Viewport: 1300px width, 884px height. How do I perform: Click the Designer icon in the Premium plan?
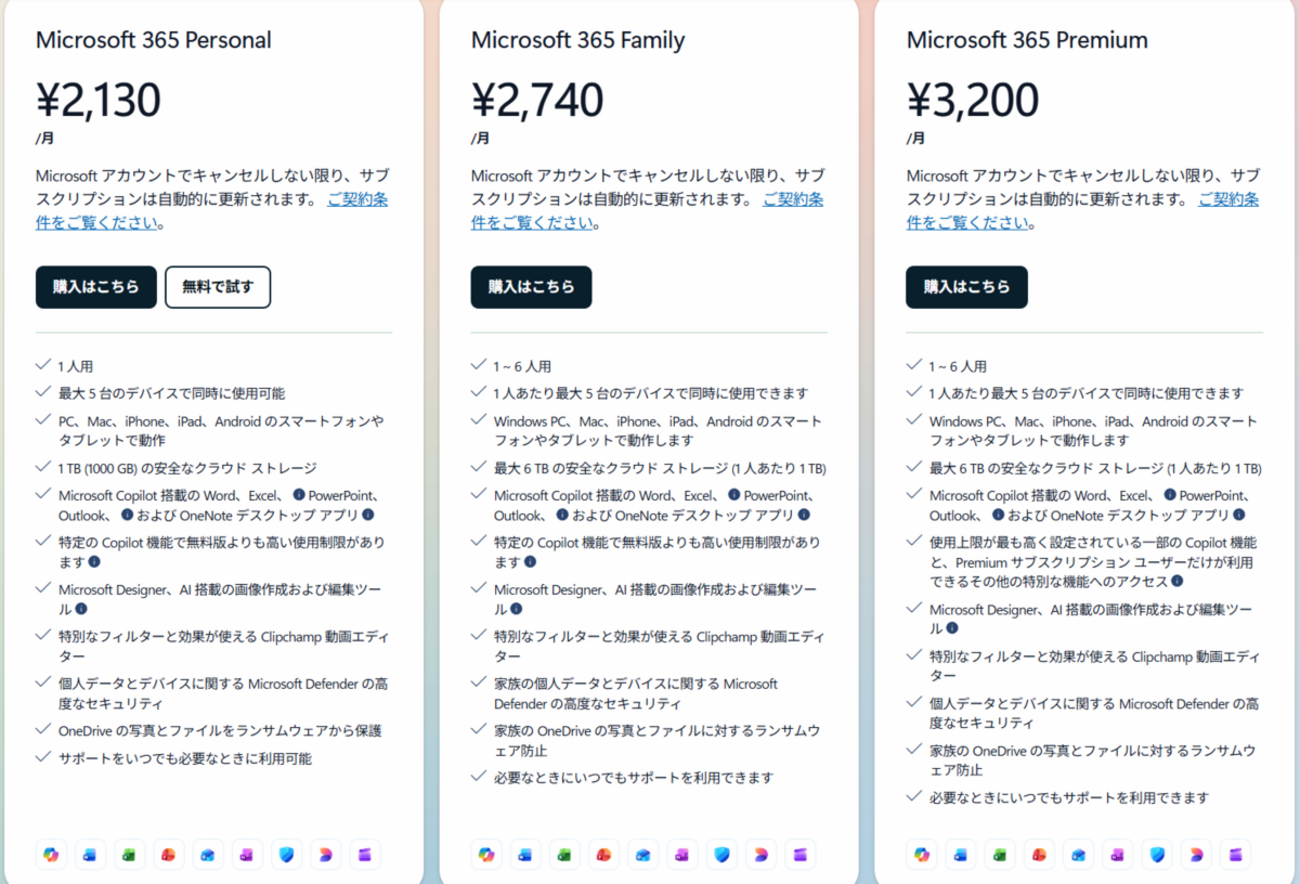pos(1195,854)
